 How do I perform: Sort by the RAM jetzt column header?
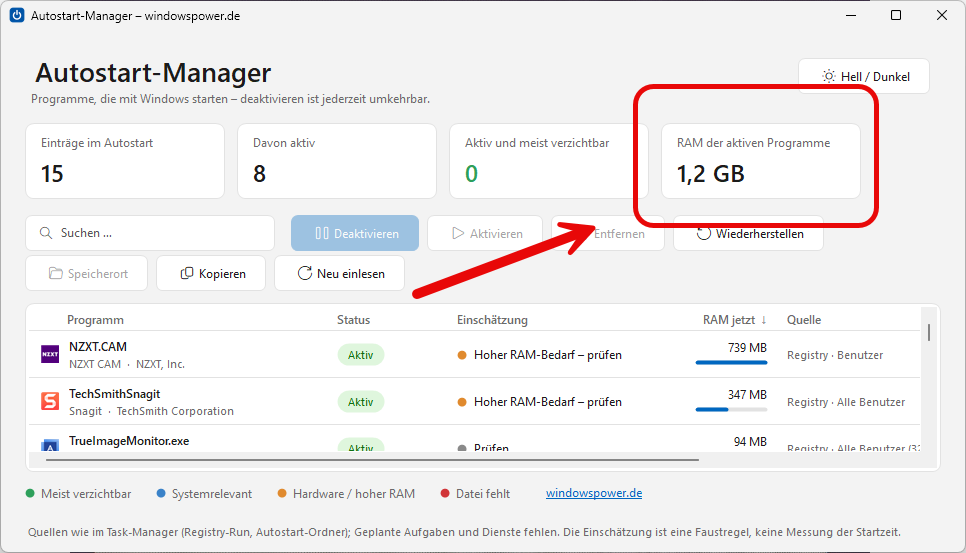pyautogui.click(x=734, y=320)
